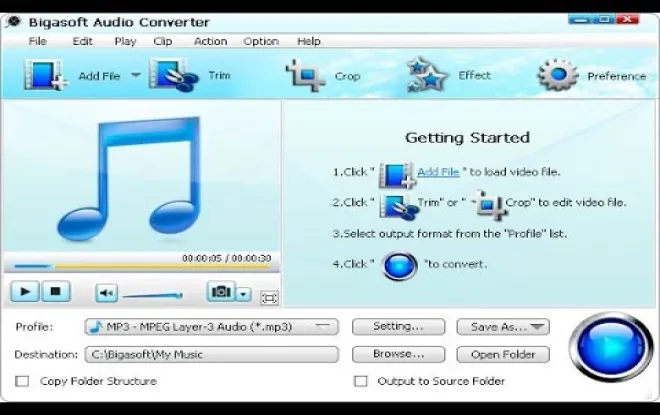
Task: Select the Crop tool icon
Action: tap(306, 75)
